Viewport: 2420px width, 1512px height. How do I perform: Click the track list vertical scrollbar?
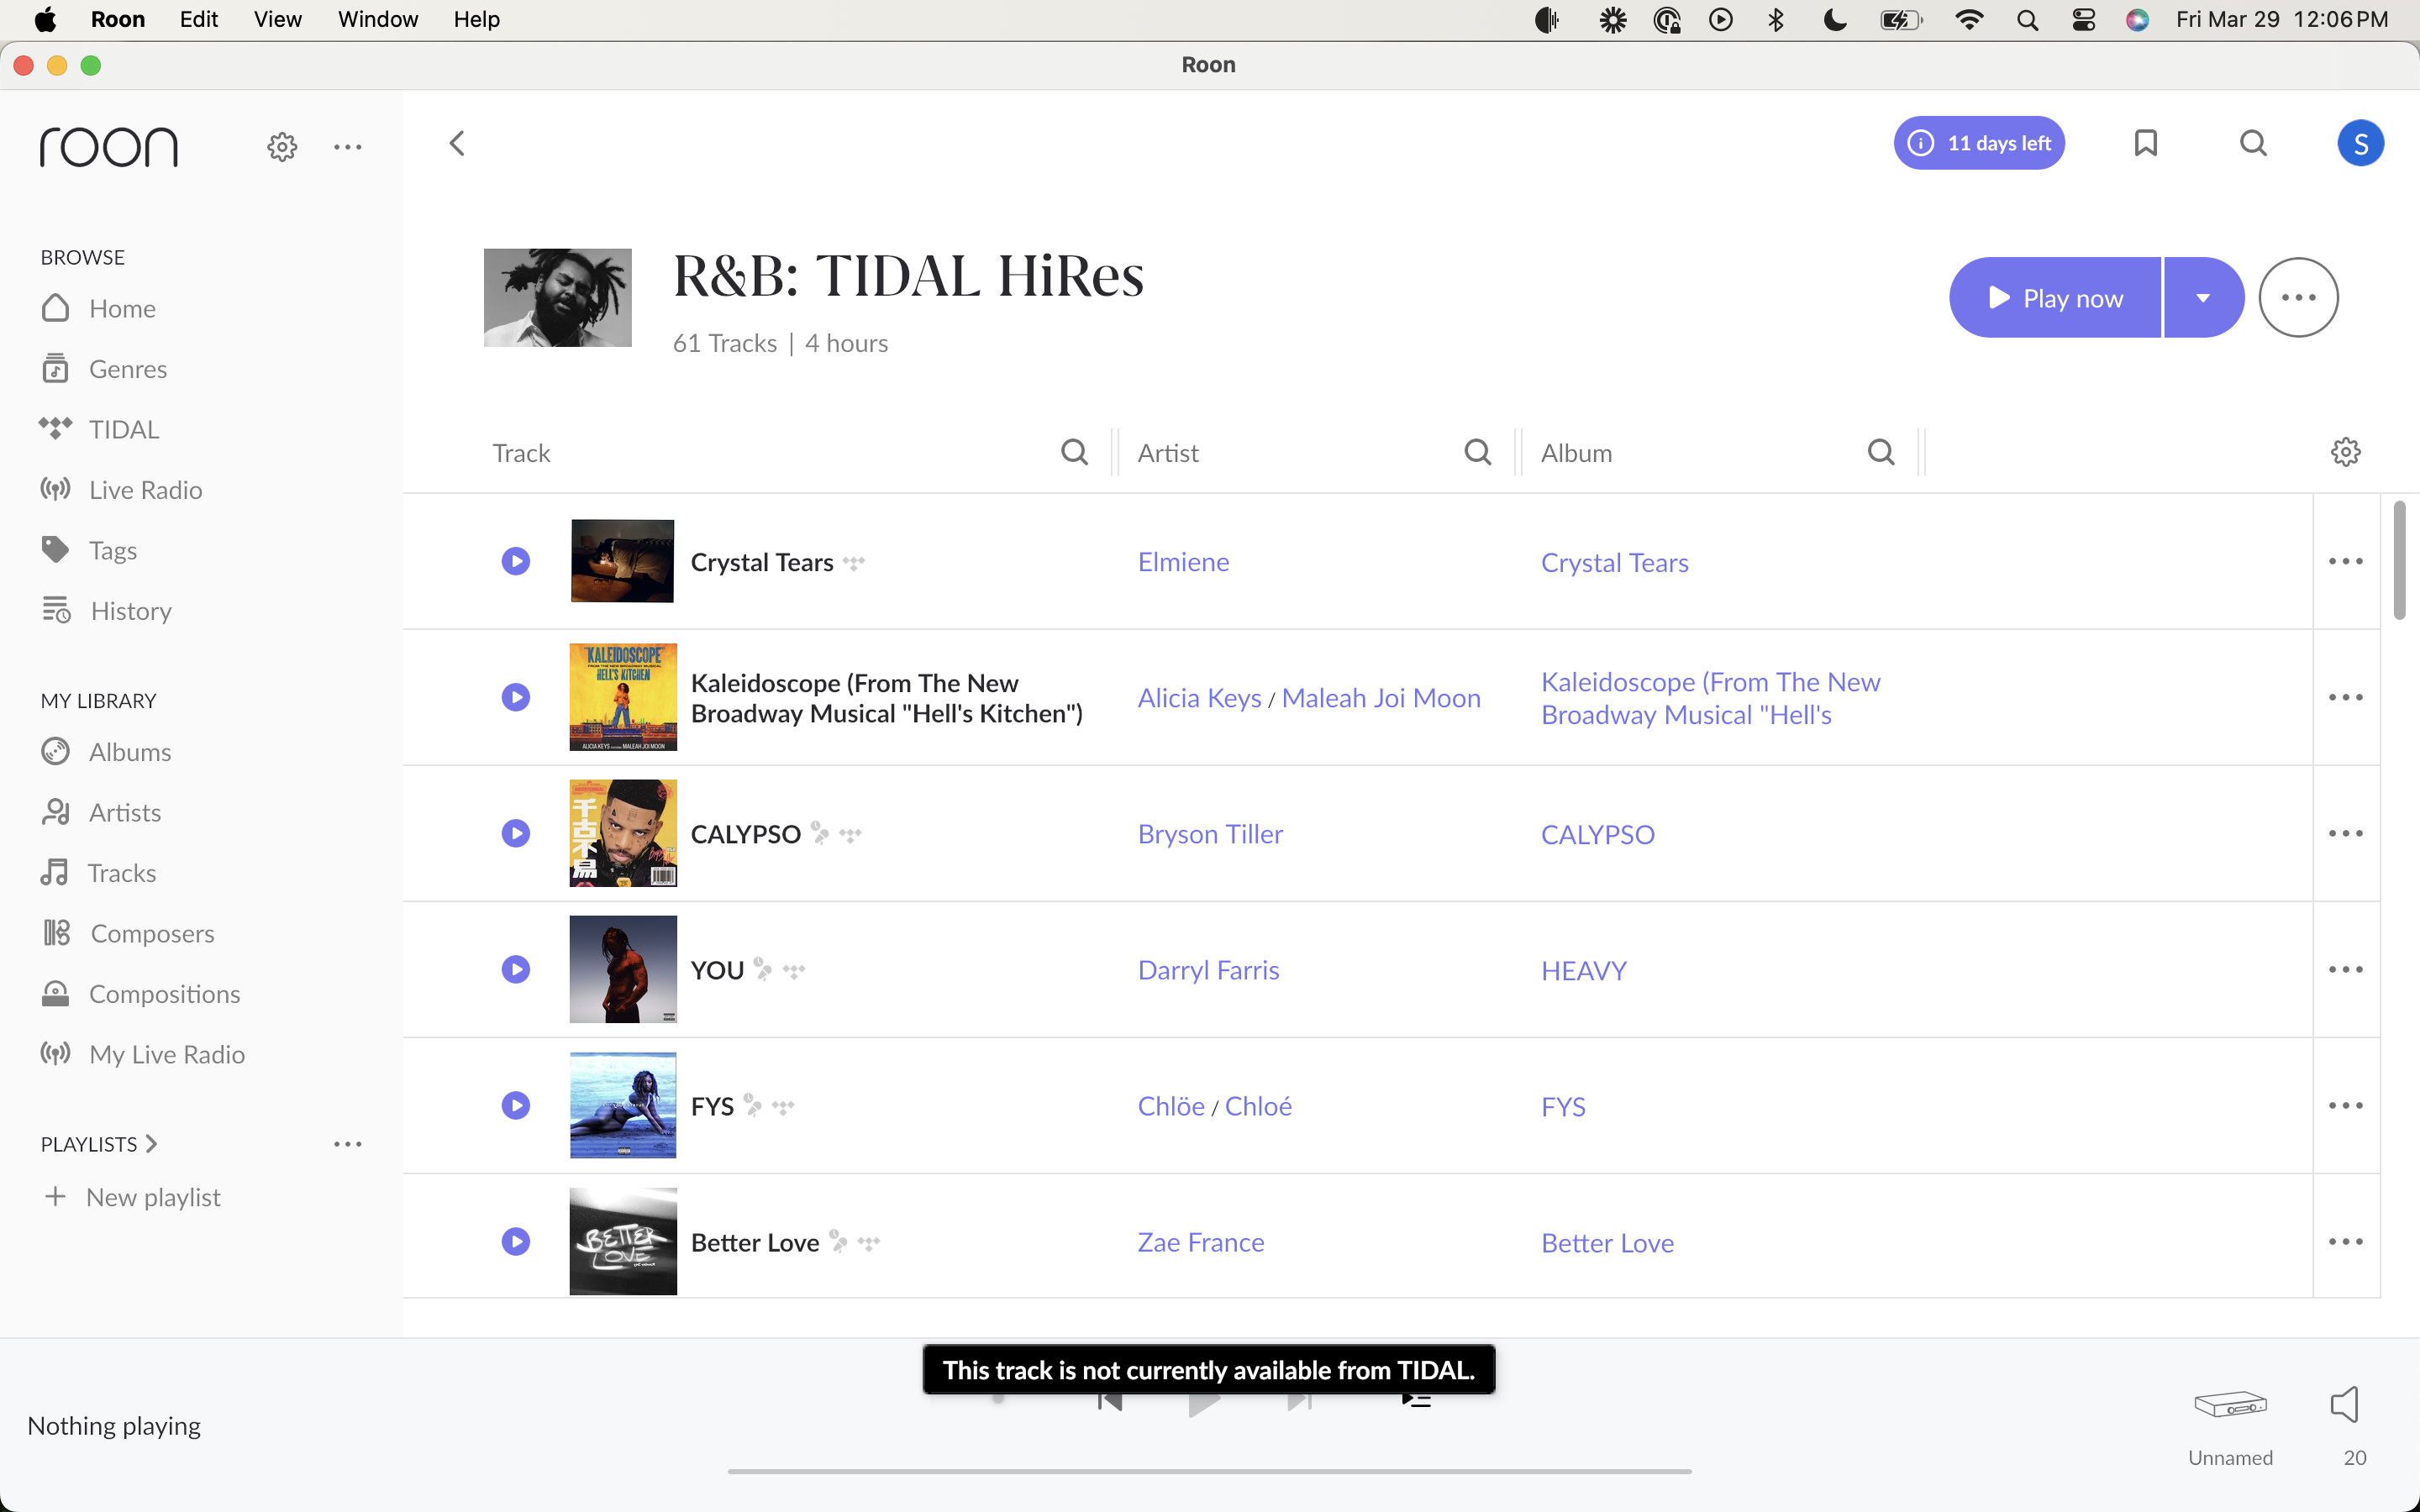pos(2399,560)
